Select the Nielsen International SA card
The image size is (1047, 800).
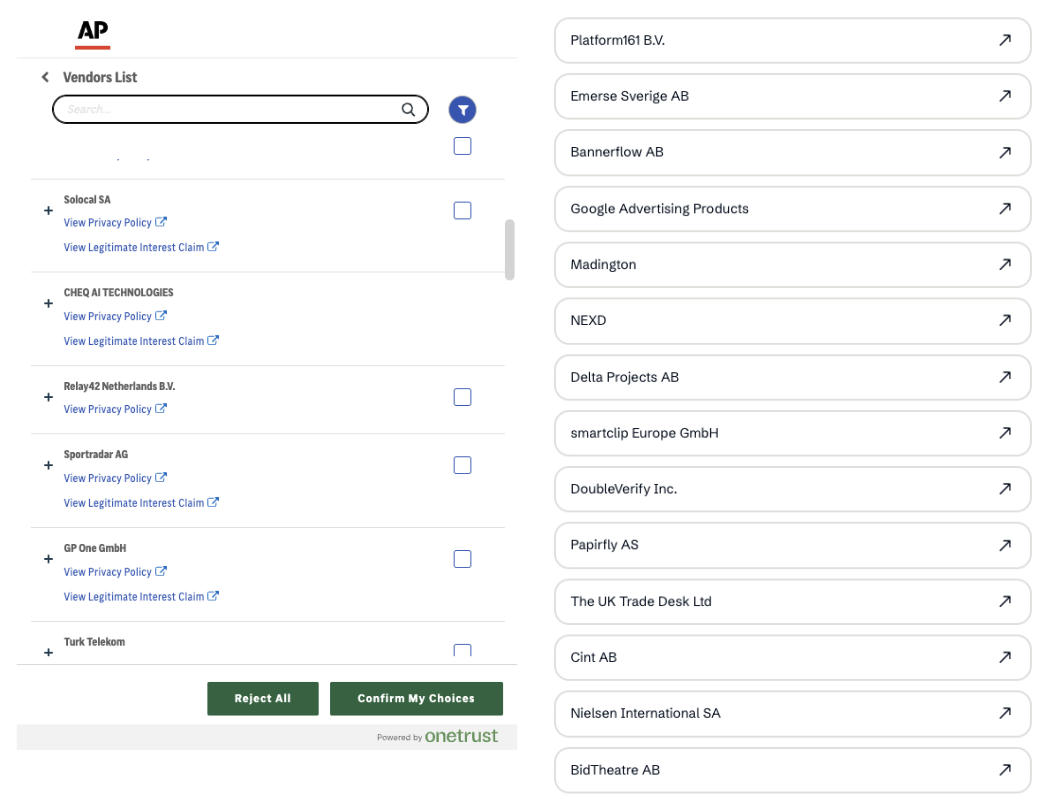(793, 713)
